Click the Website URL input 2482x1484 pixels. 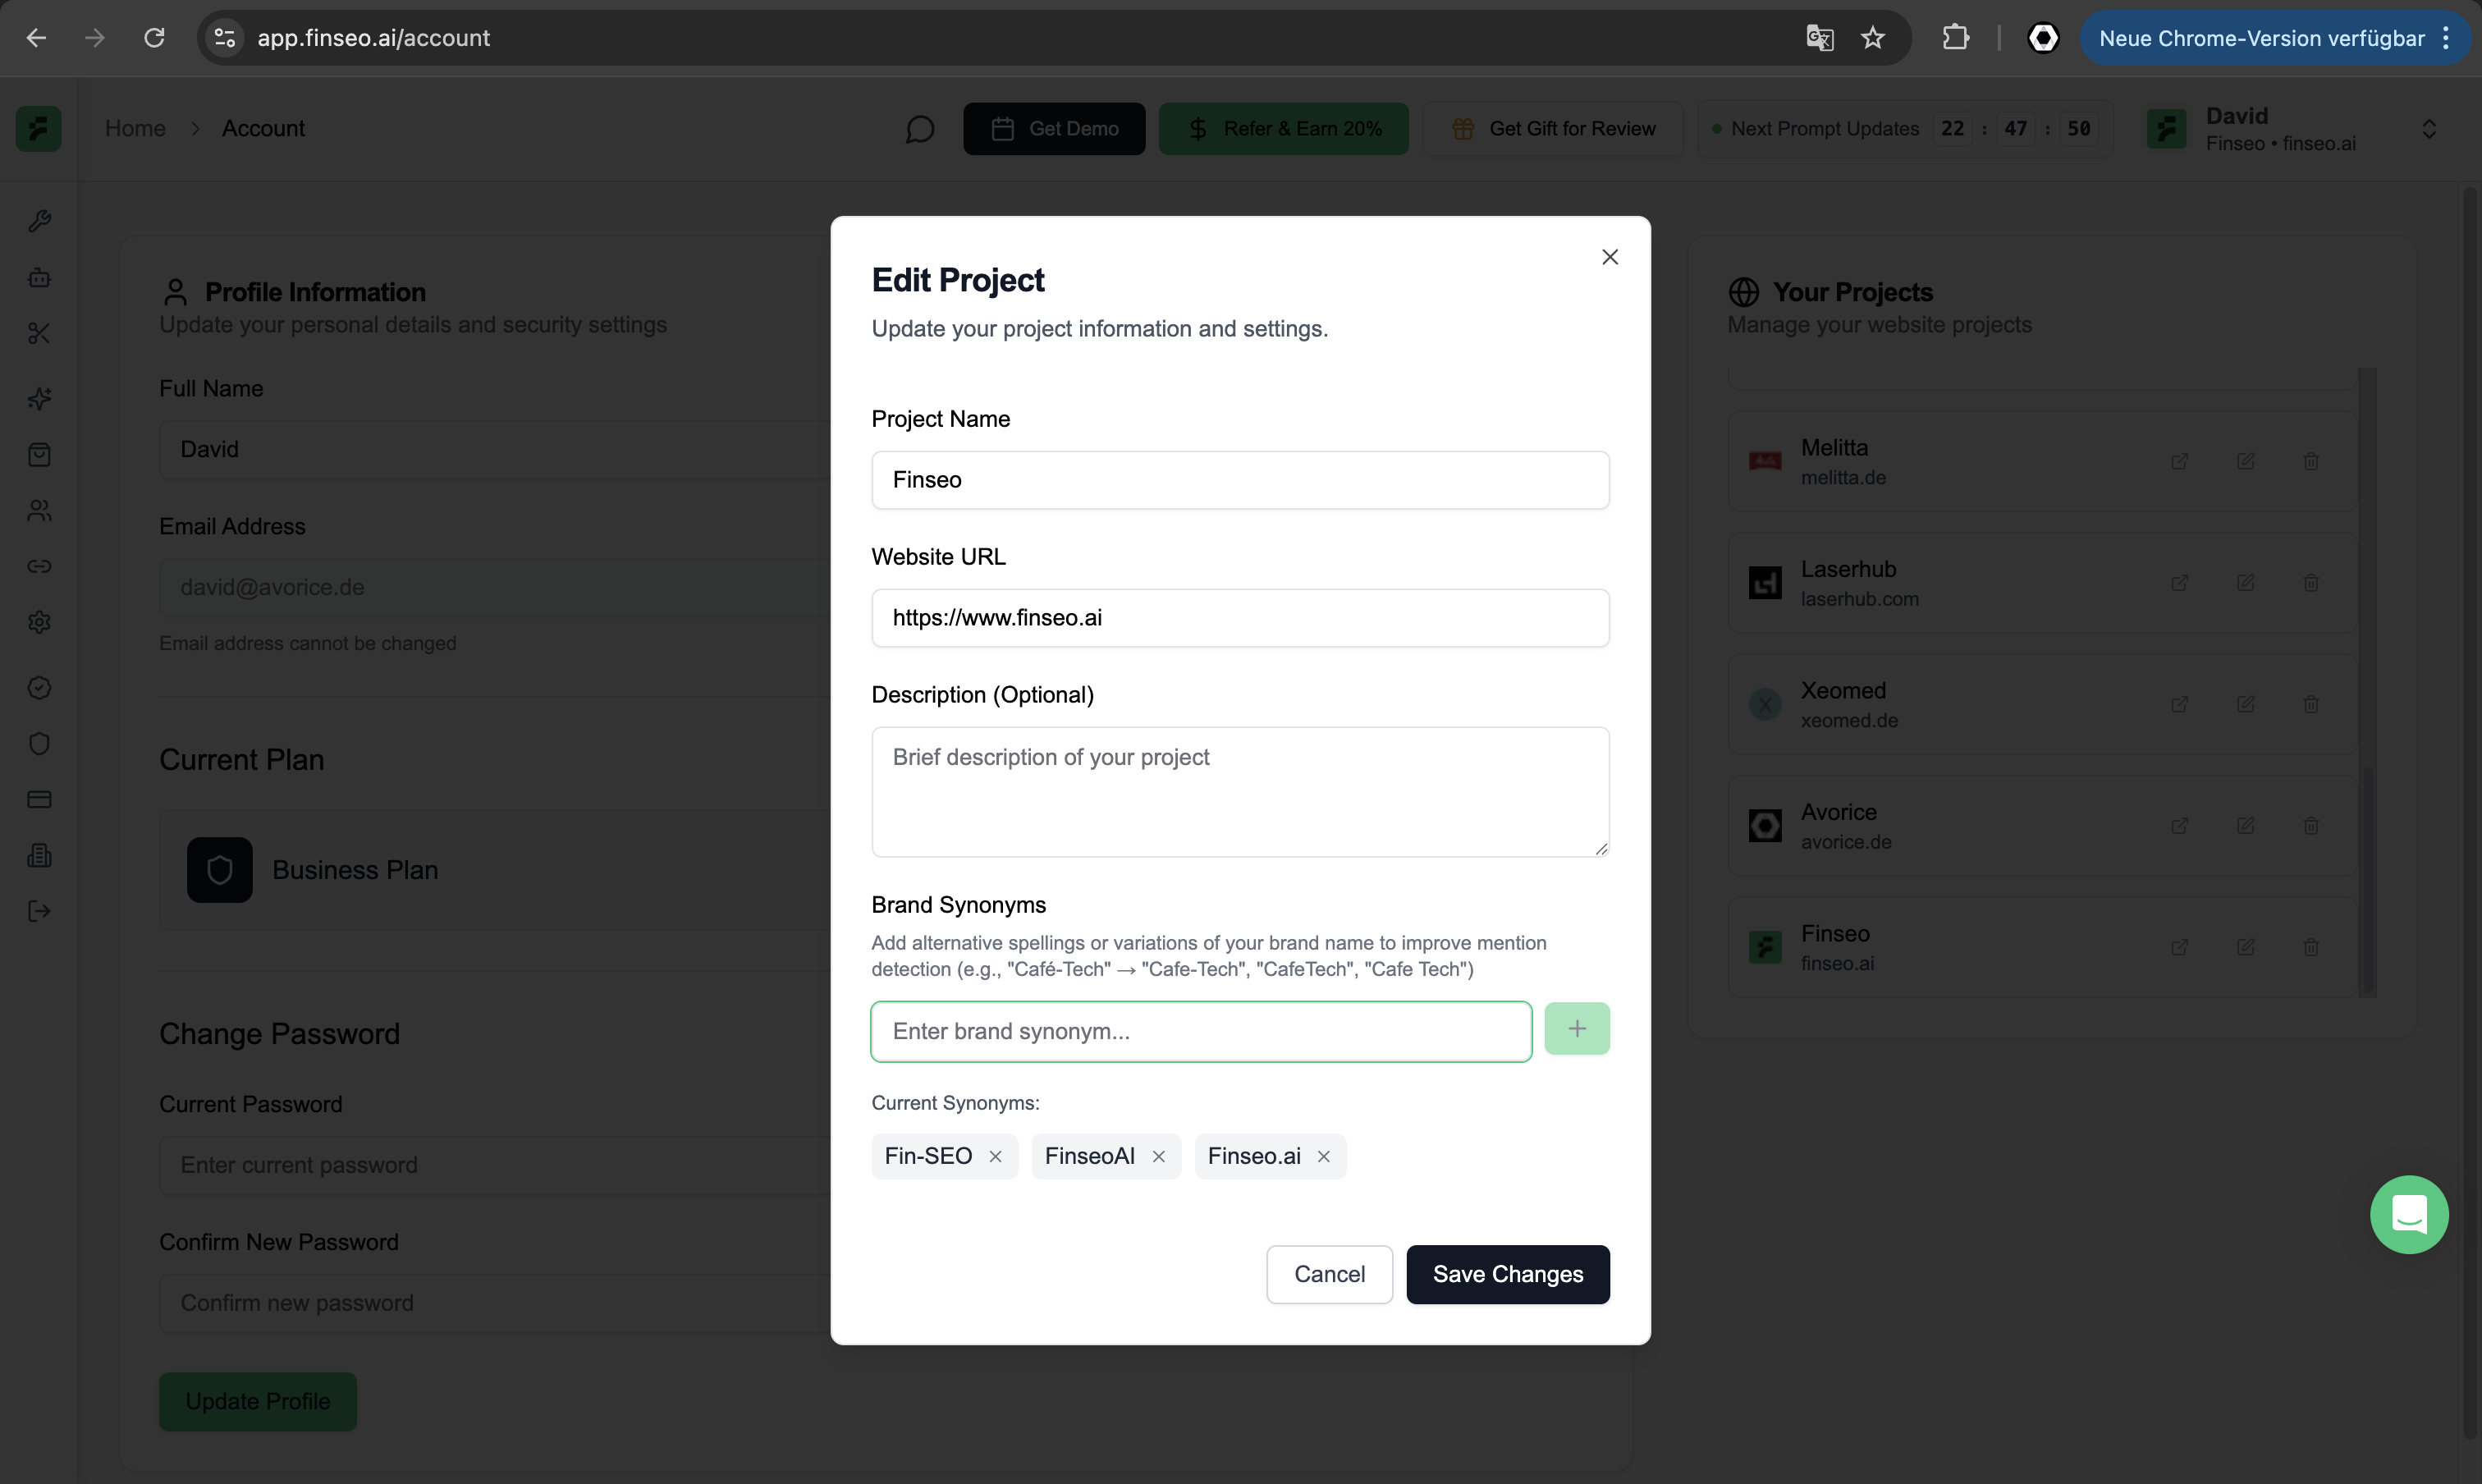pyautogui.click(x=1239, y=618)
